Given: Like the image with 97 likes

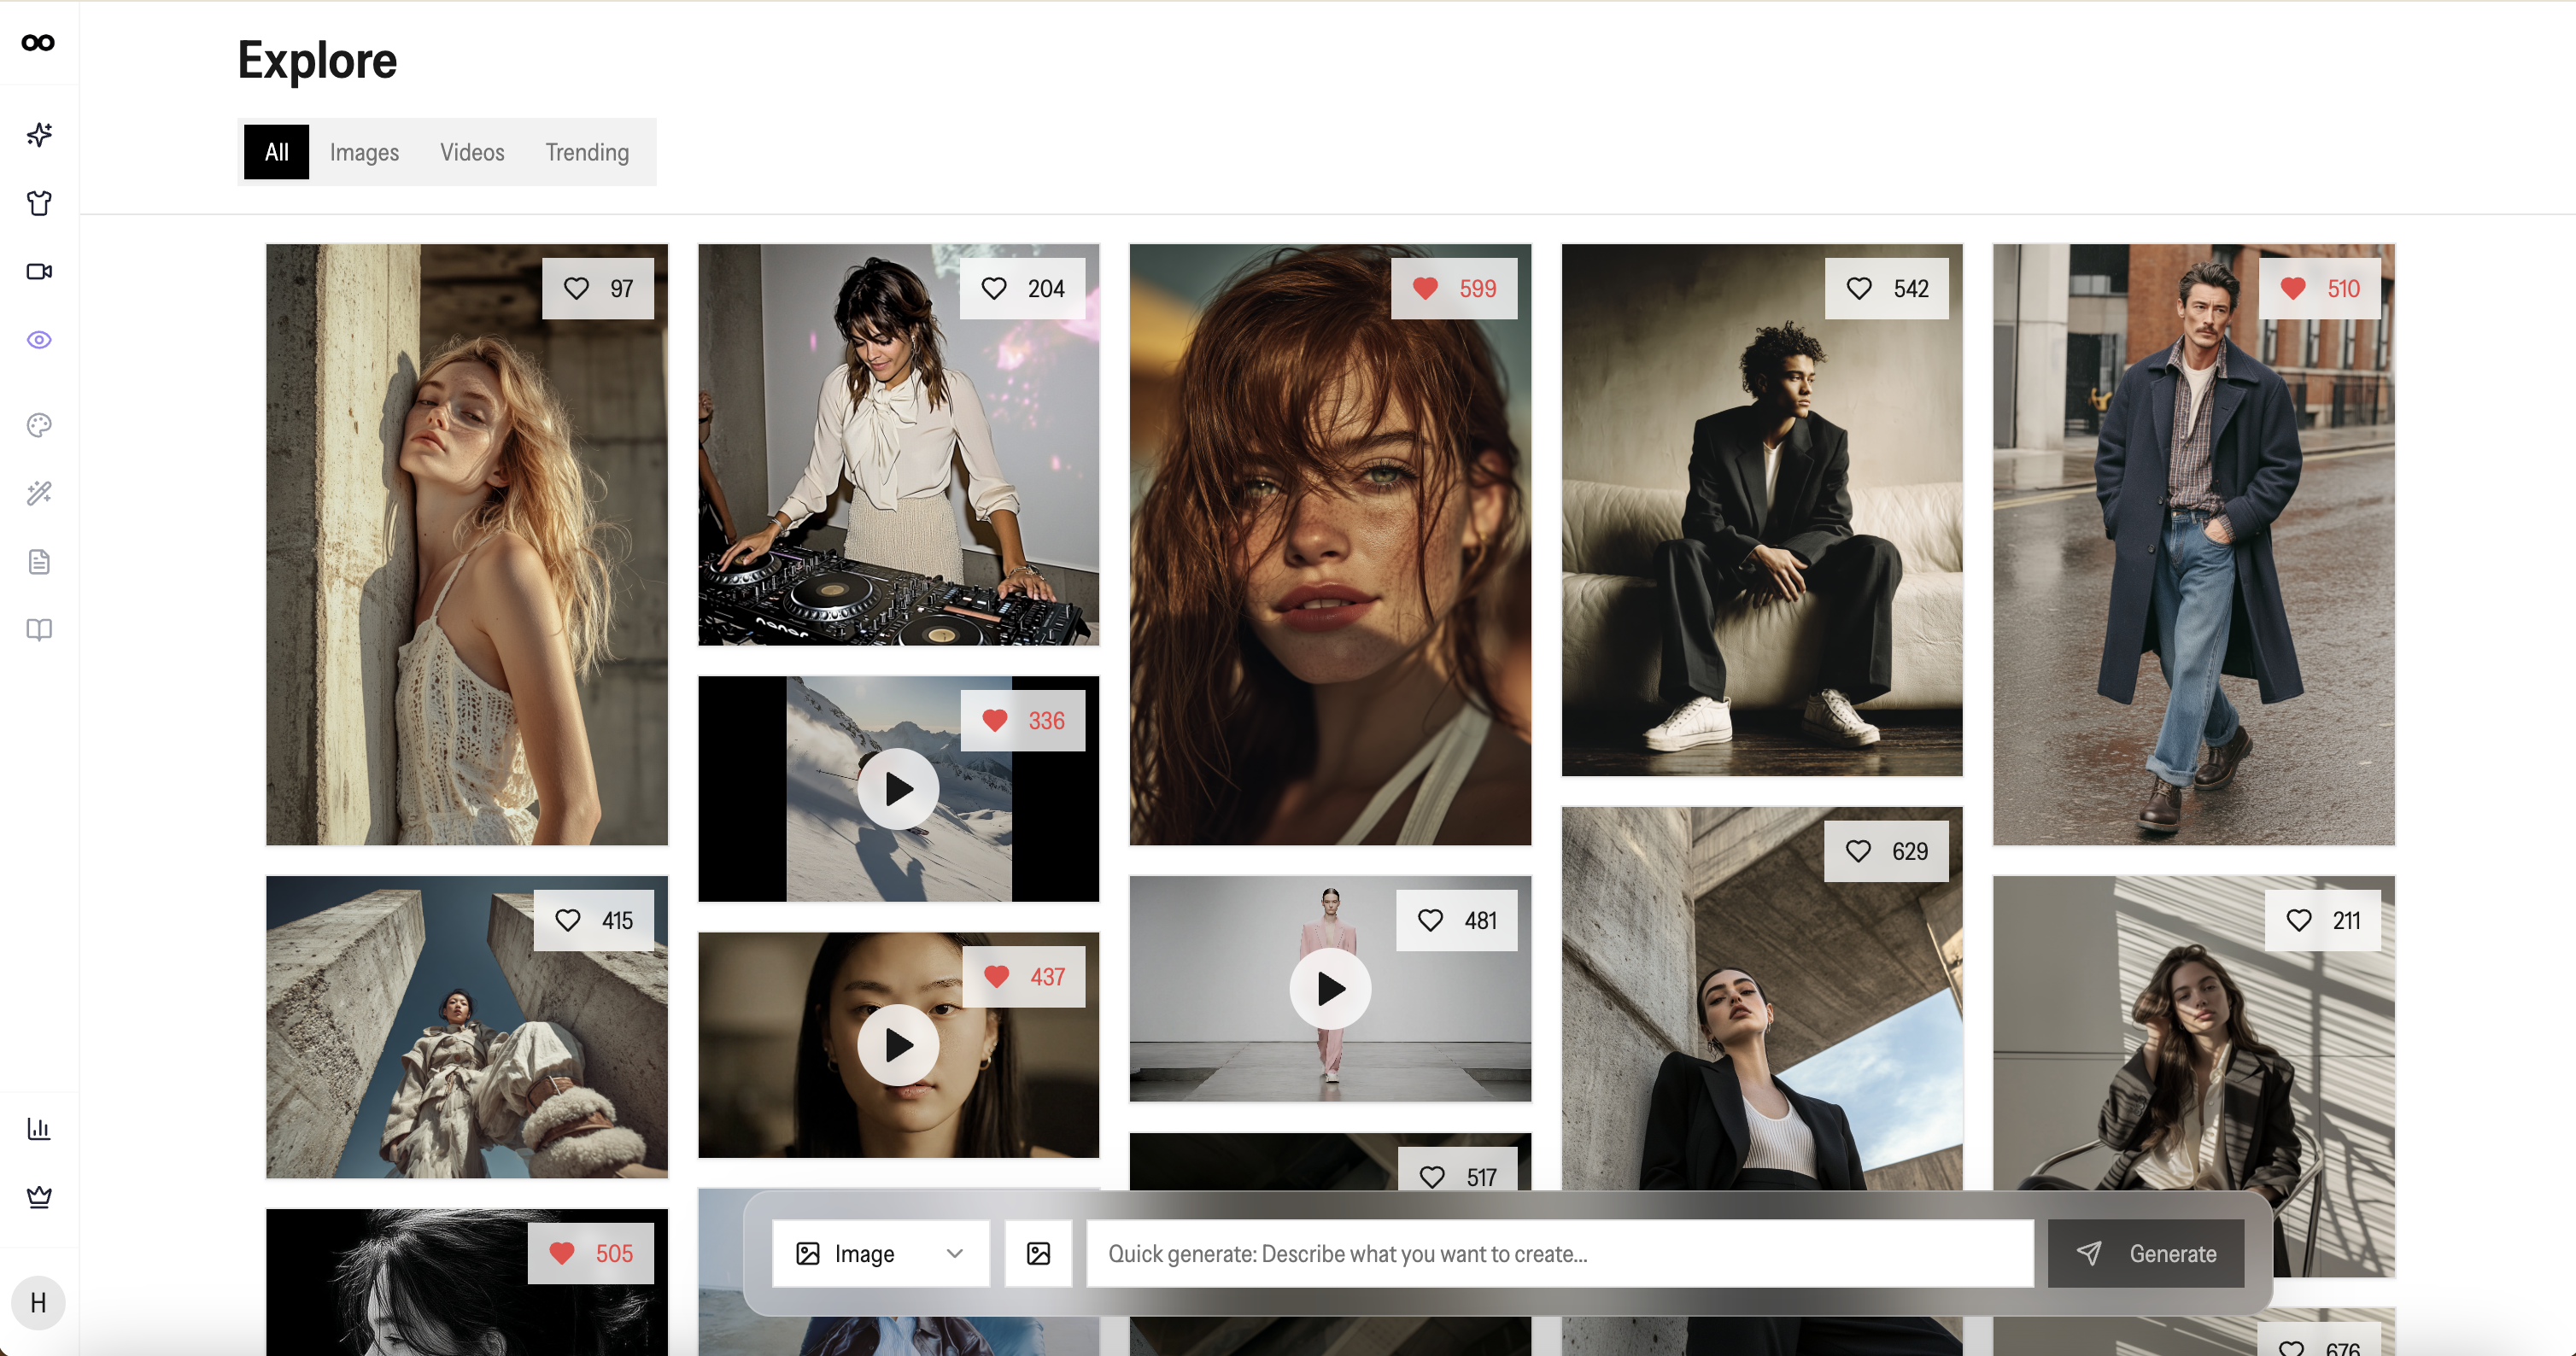Looking at the screenshot, I should [577, 289].
